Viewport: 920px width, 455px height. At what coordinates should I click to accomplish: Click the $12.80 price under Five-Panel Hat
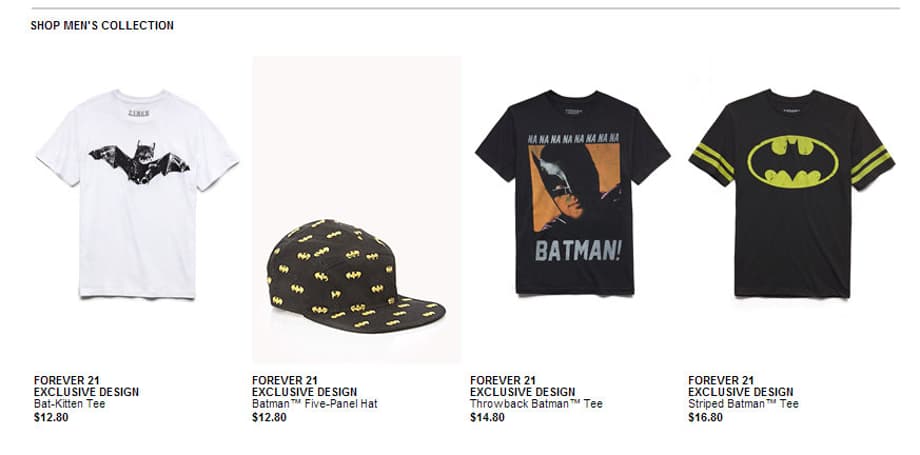tap(269, 417)
